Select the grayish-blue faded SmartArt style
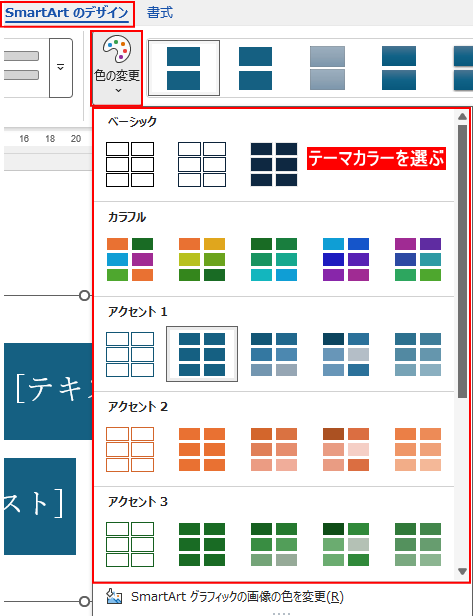Screen dimensions: 473x616 [327, 68]
